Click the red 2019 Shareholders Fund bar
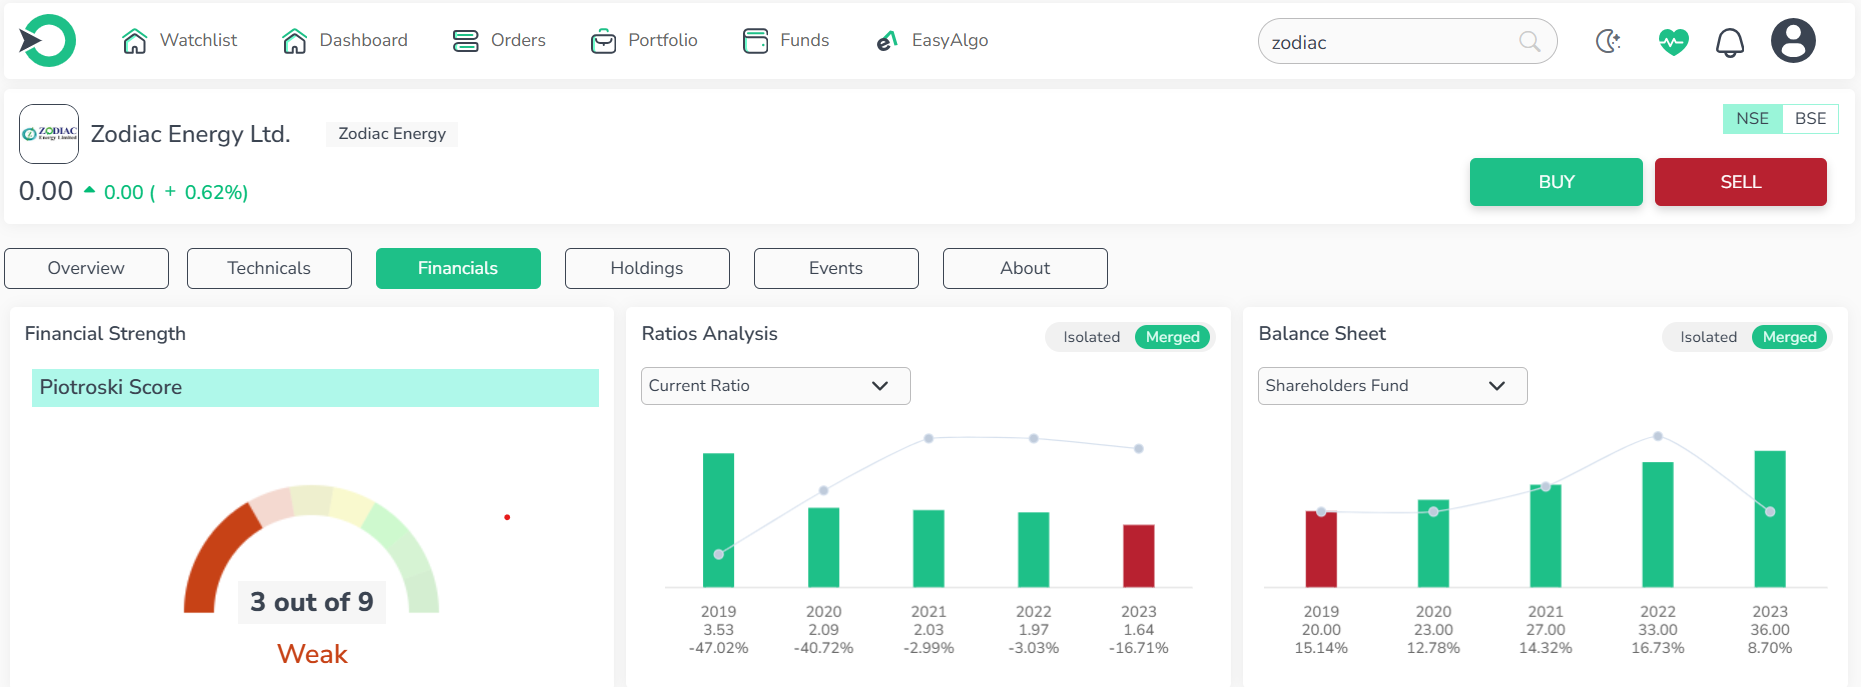This screenshot has height=687, width=1861. pyautogui.click(x=1321, y=549)
